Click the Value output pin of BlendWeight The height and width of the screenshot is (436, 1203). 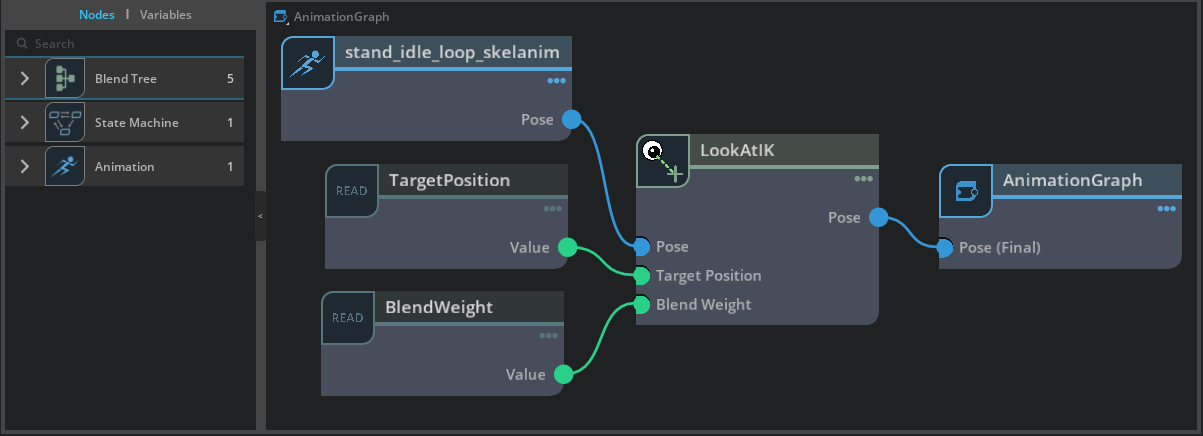coord(563,374)
